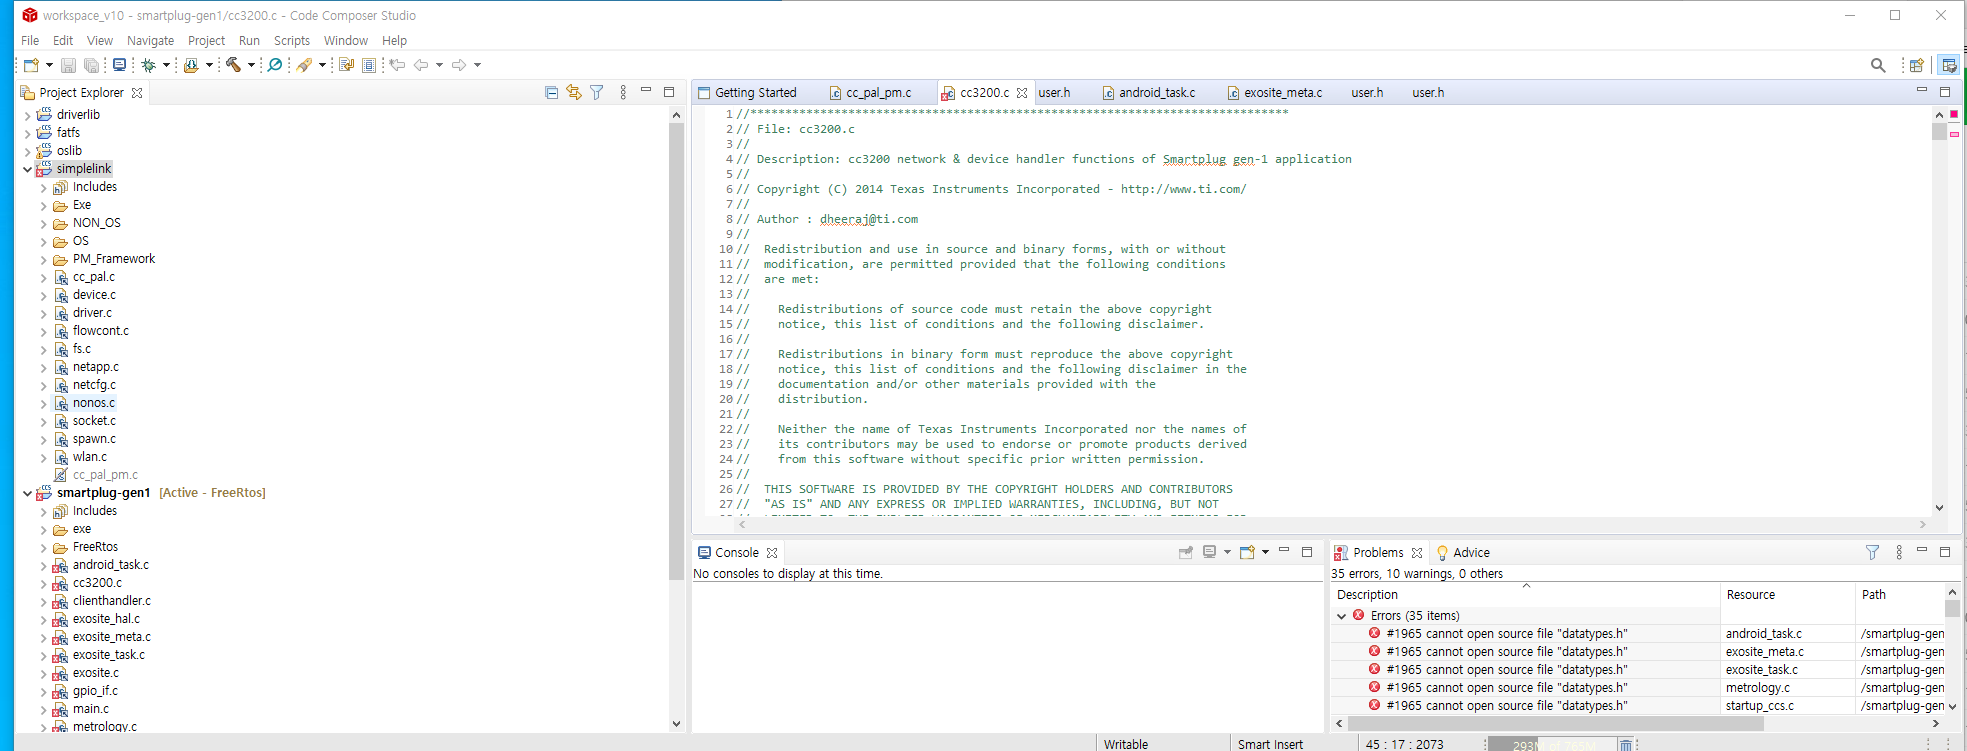The height and width of the screenshot is (751, 1967).
Task: Click the Toggle Block Selection toolbar icon
Action: pos(369,65)
